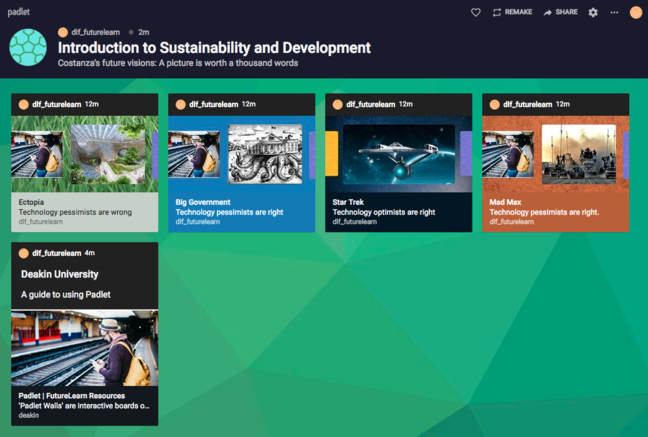Viewport: 648px width, 437px height.
Task: Click the teal padlet board logo
Action: pyautogui.click(x=28, y=47)
